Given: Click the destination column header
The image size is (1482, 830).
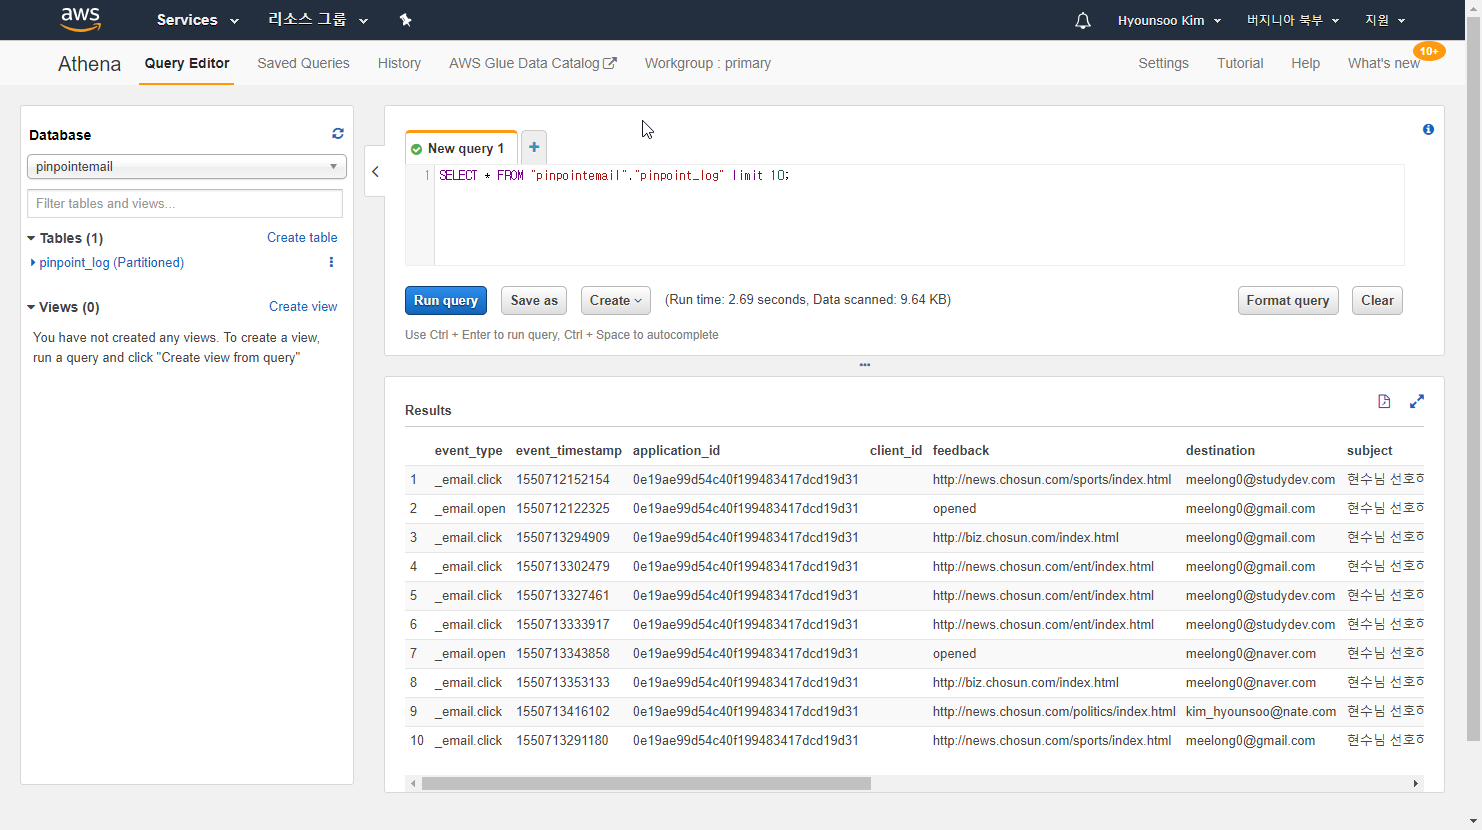Looking at the screenshot, I should coord(1220,450).
